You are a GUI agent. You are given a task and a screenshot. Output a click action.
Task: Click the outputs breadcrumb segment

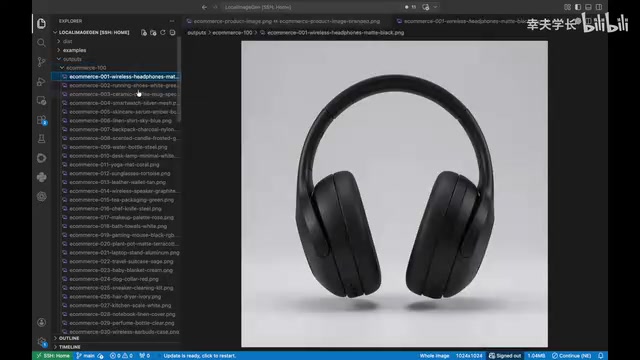coord(196,33)
